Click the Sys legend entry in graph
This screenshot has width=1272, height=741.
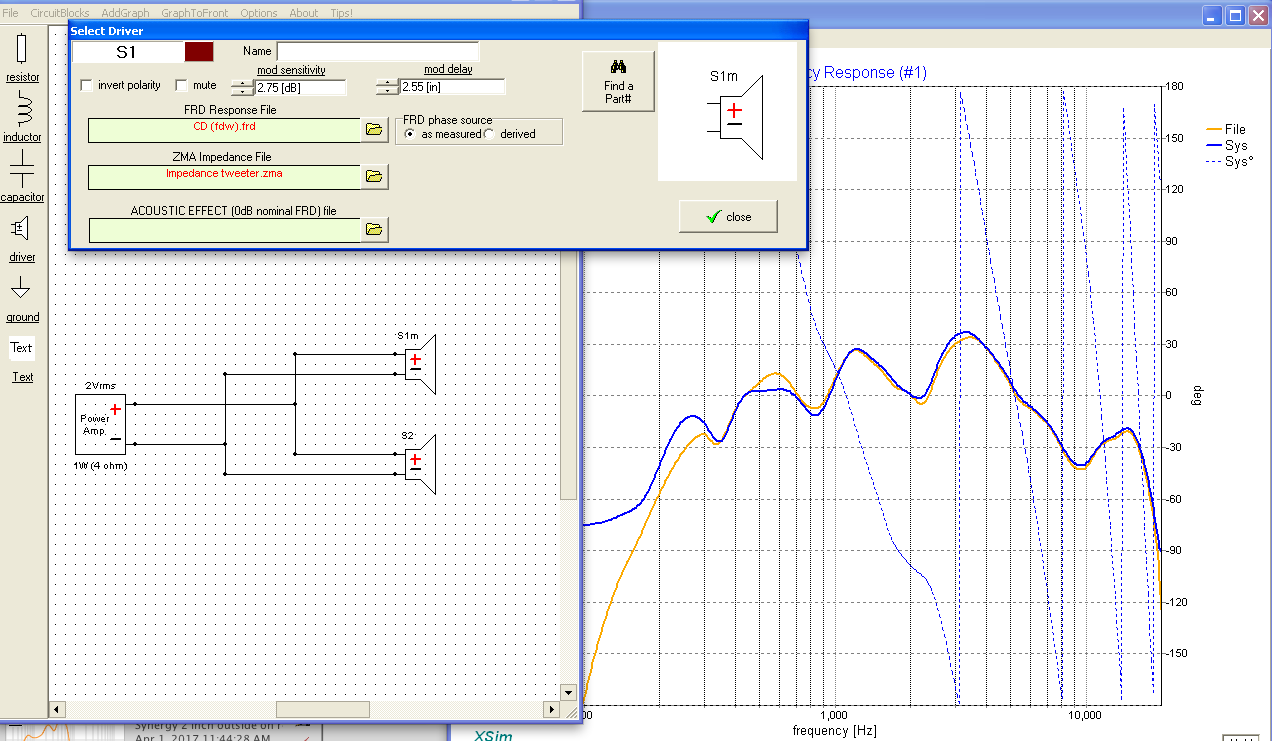point(1227,145)
